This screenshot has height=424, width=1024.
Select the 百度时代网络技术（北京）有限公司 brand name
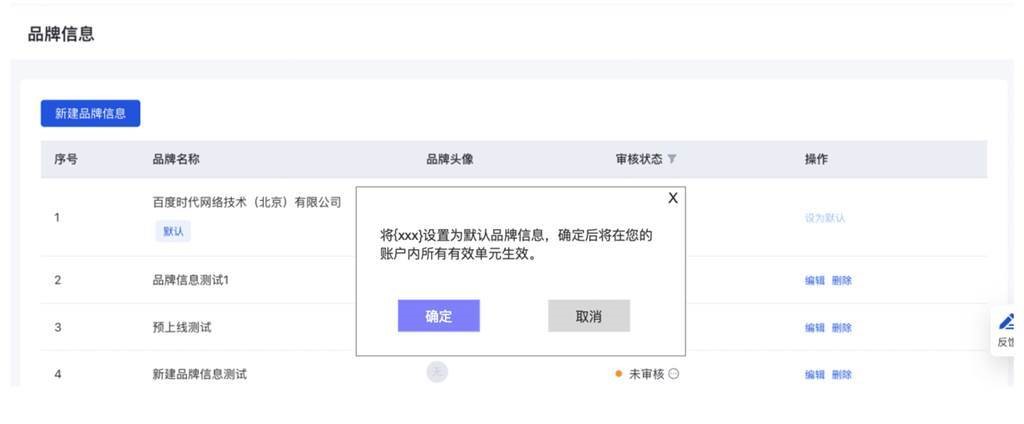[x=246, y=203]
